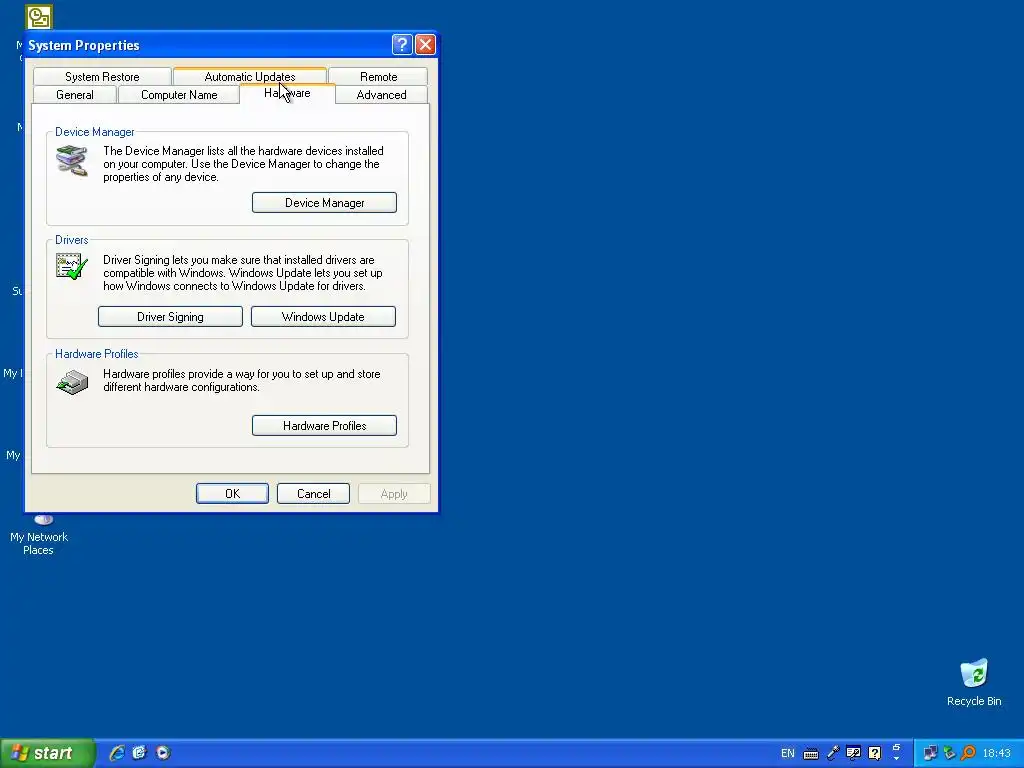The image size is (1024, 768).
Task: Click the language bar microphone icon
Action: click(x=833, y=754)
